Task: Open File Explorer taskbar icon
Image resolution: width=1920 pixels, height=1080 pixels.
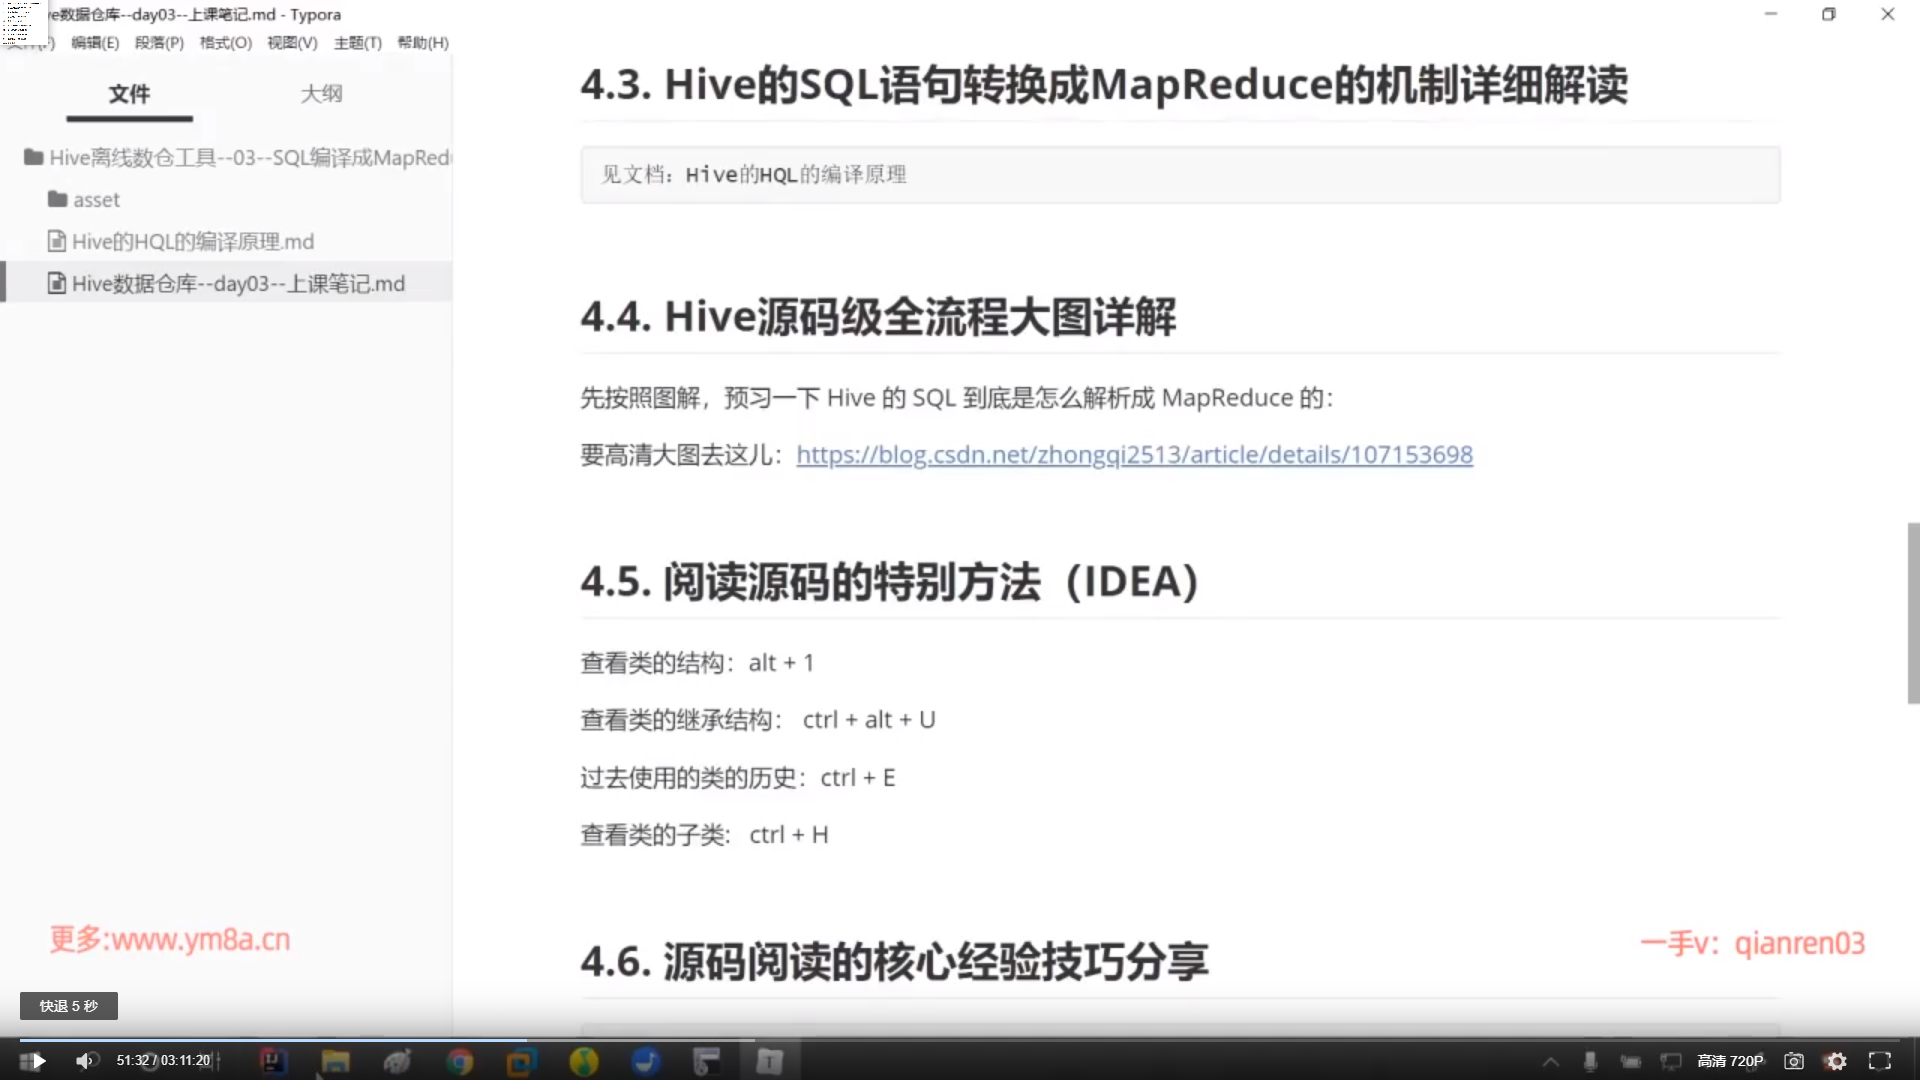Action: coord(335,1061)
